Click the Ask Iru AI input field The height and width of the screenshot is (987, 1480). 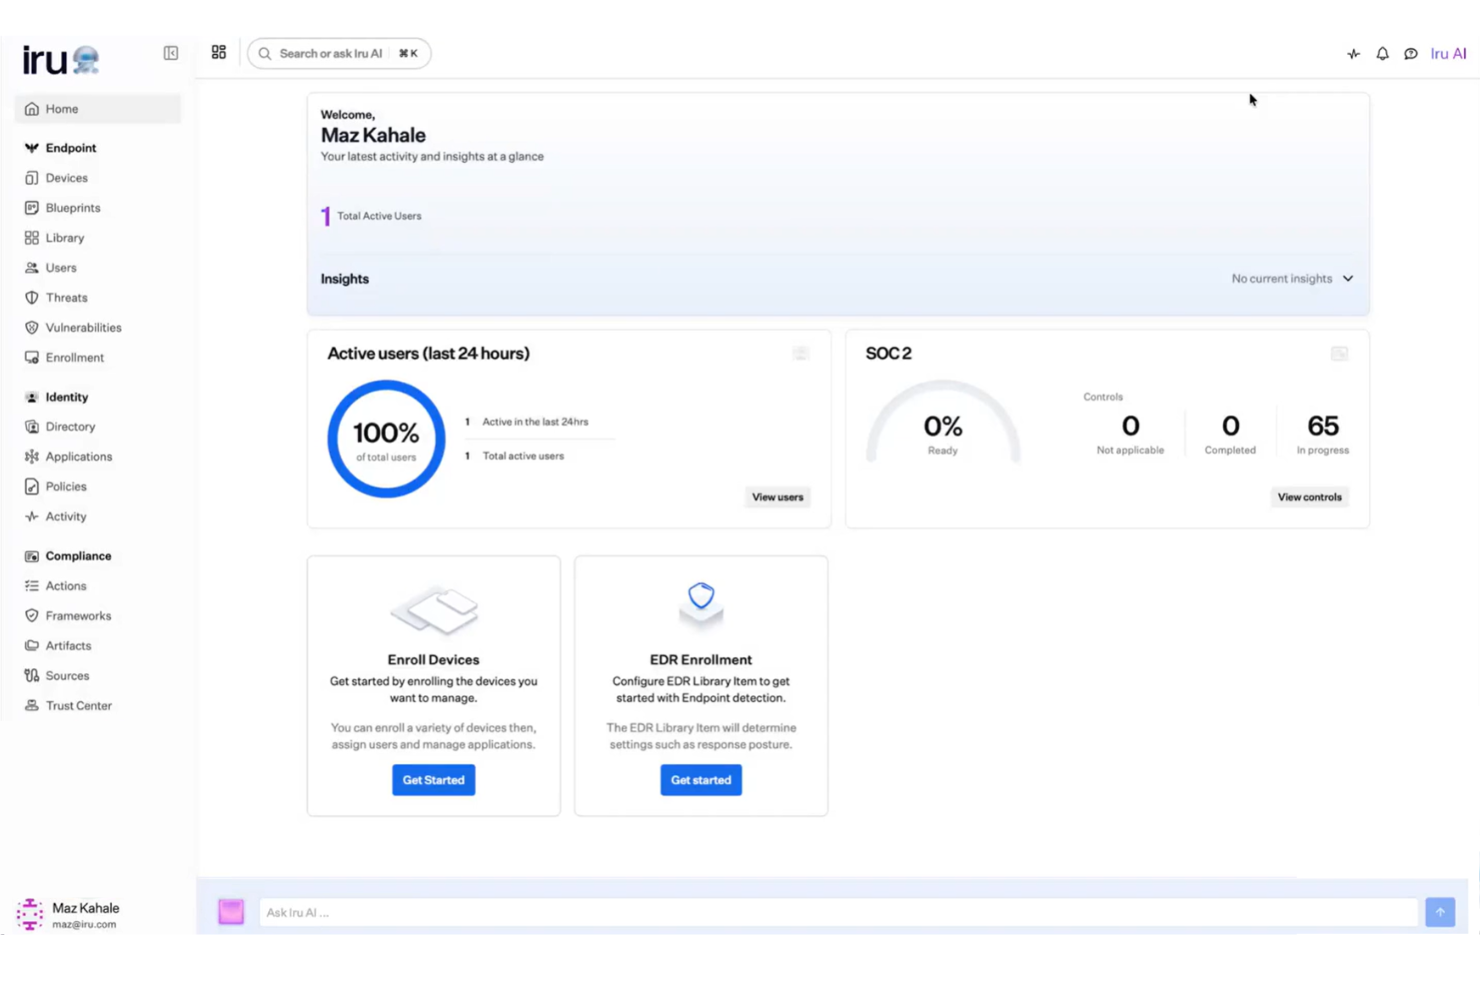(700, 912)
